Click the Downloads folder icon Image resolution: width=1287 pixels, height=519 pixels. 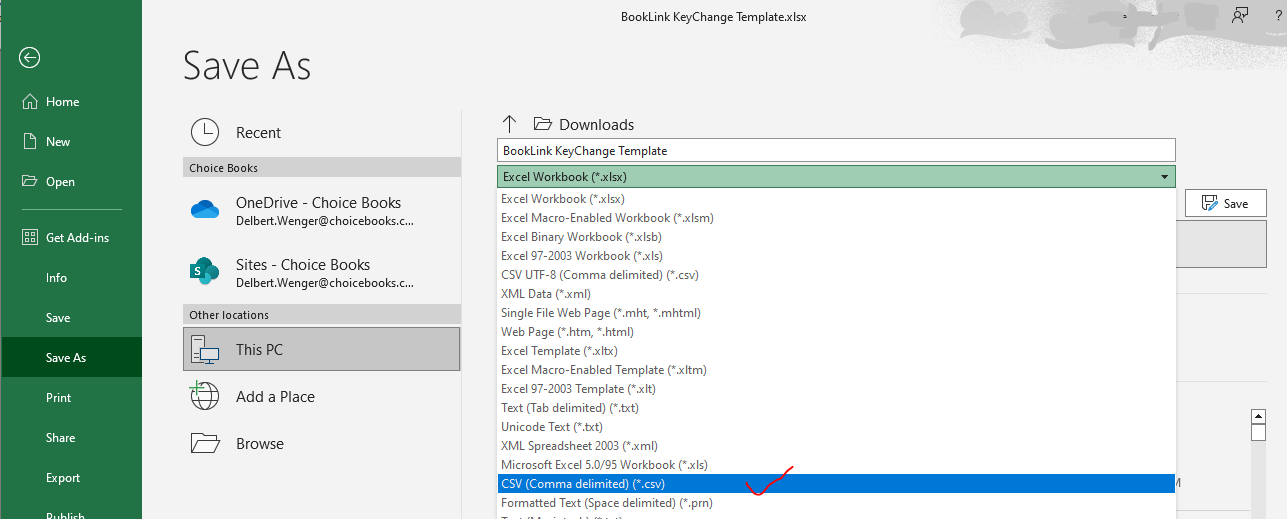[543, 124]
